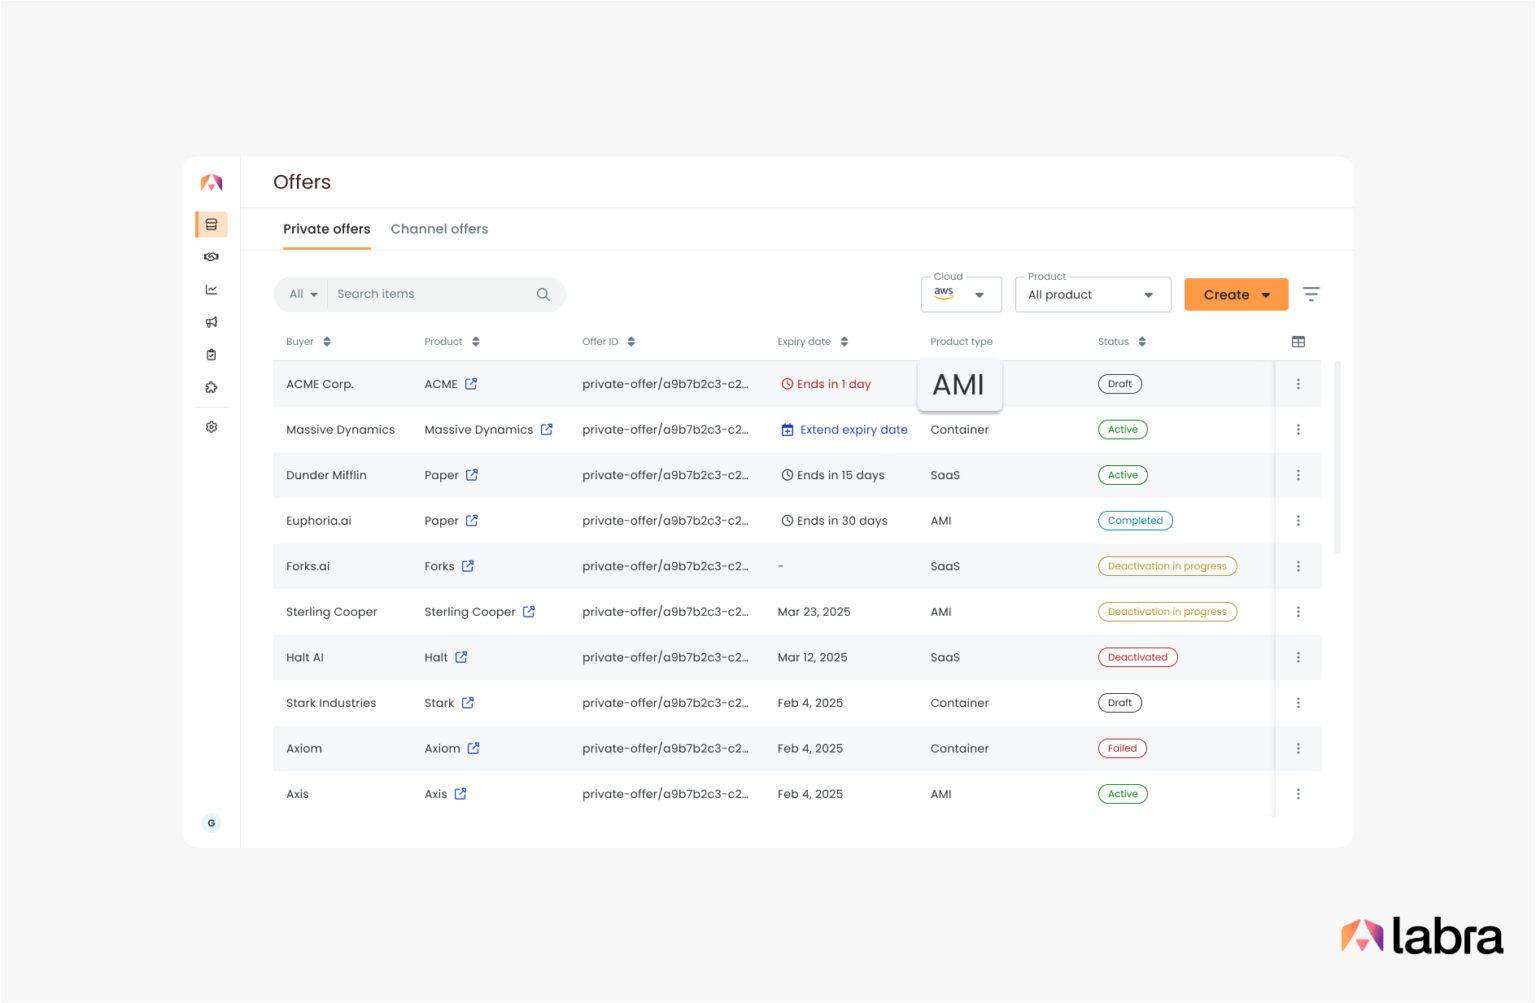Open the filter icon beside Create button
Image resolution: width=1536 pixels, height=1003 pixels.
point(1311,294)
